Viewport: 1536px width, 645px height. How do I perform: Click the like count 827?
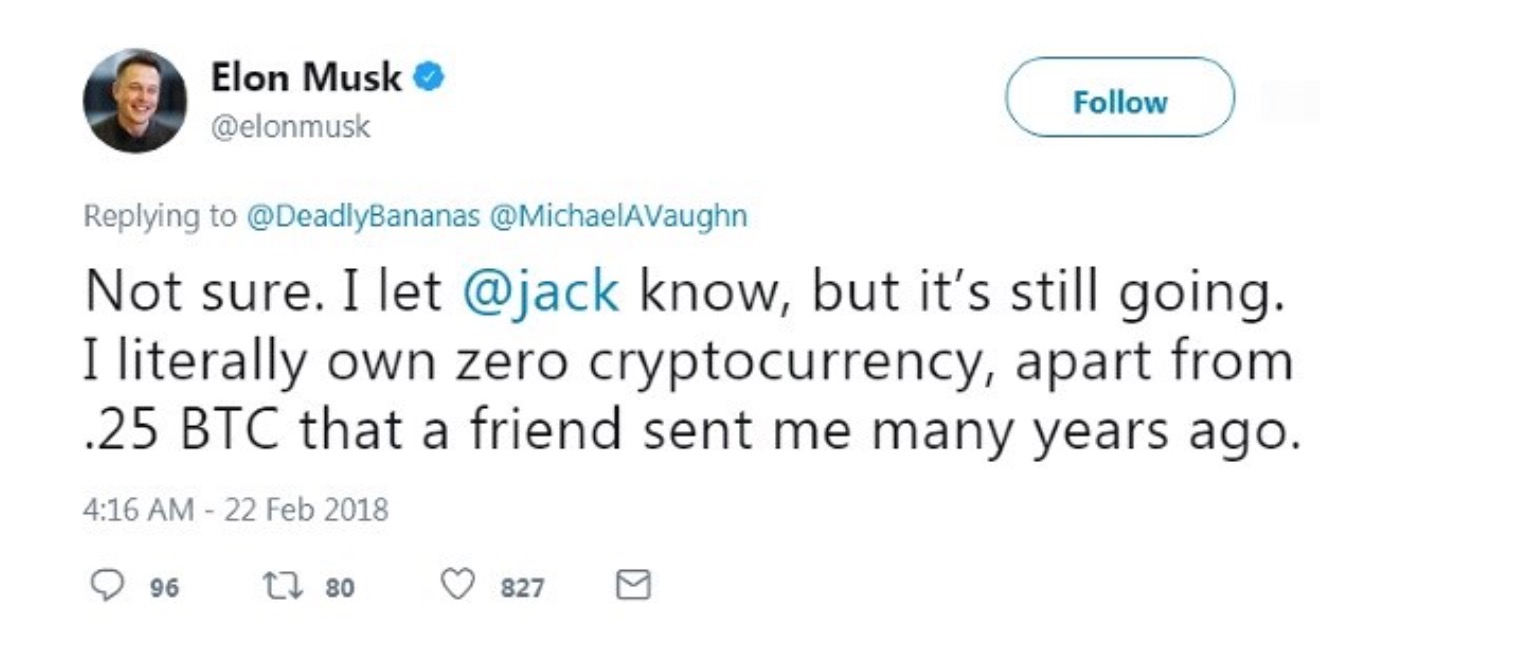point(522,588)
